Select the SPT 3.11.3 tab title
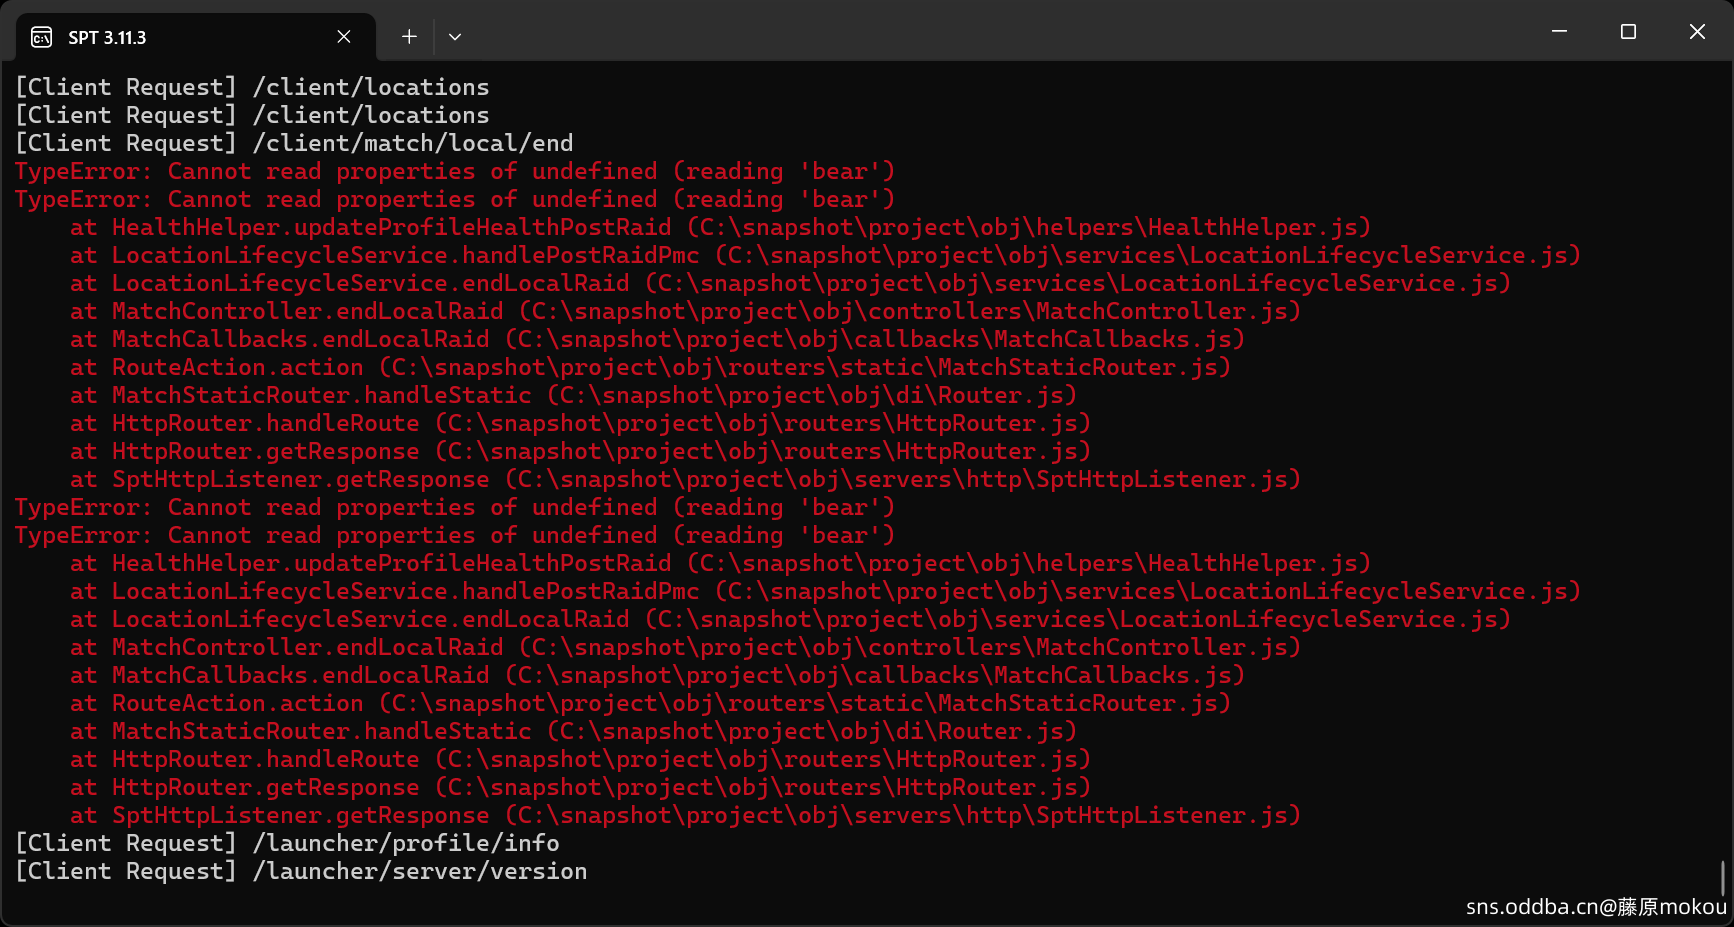The width and height of the screenshot is (1734, 927). pos(107,38)
